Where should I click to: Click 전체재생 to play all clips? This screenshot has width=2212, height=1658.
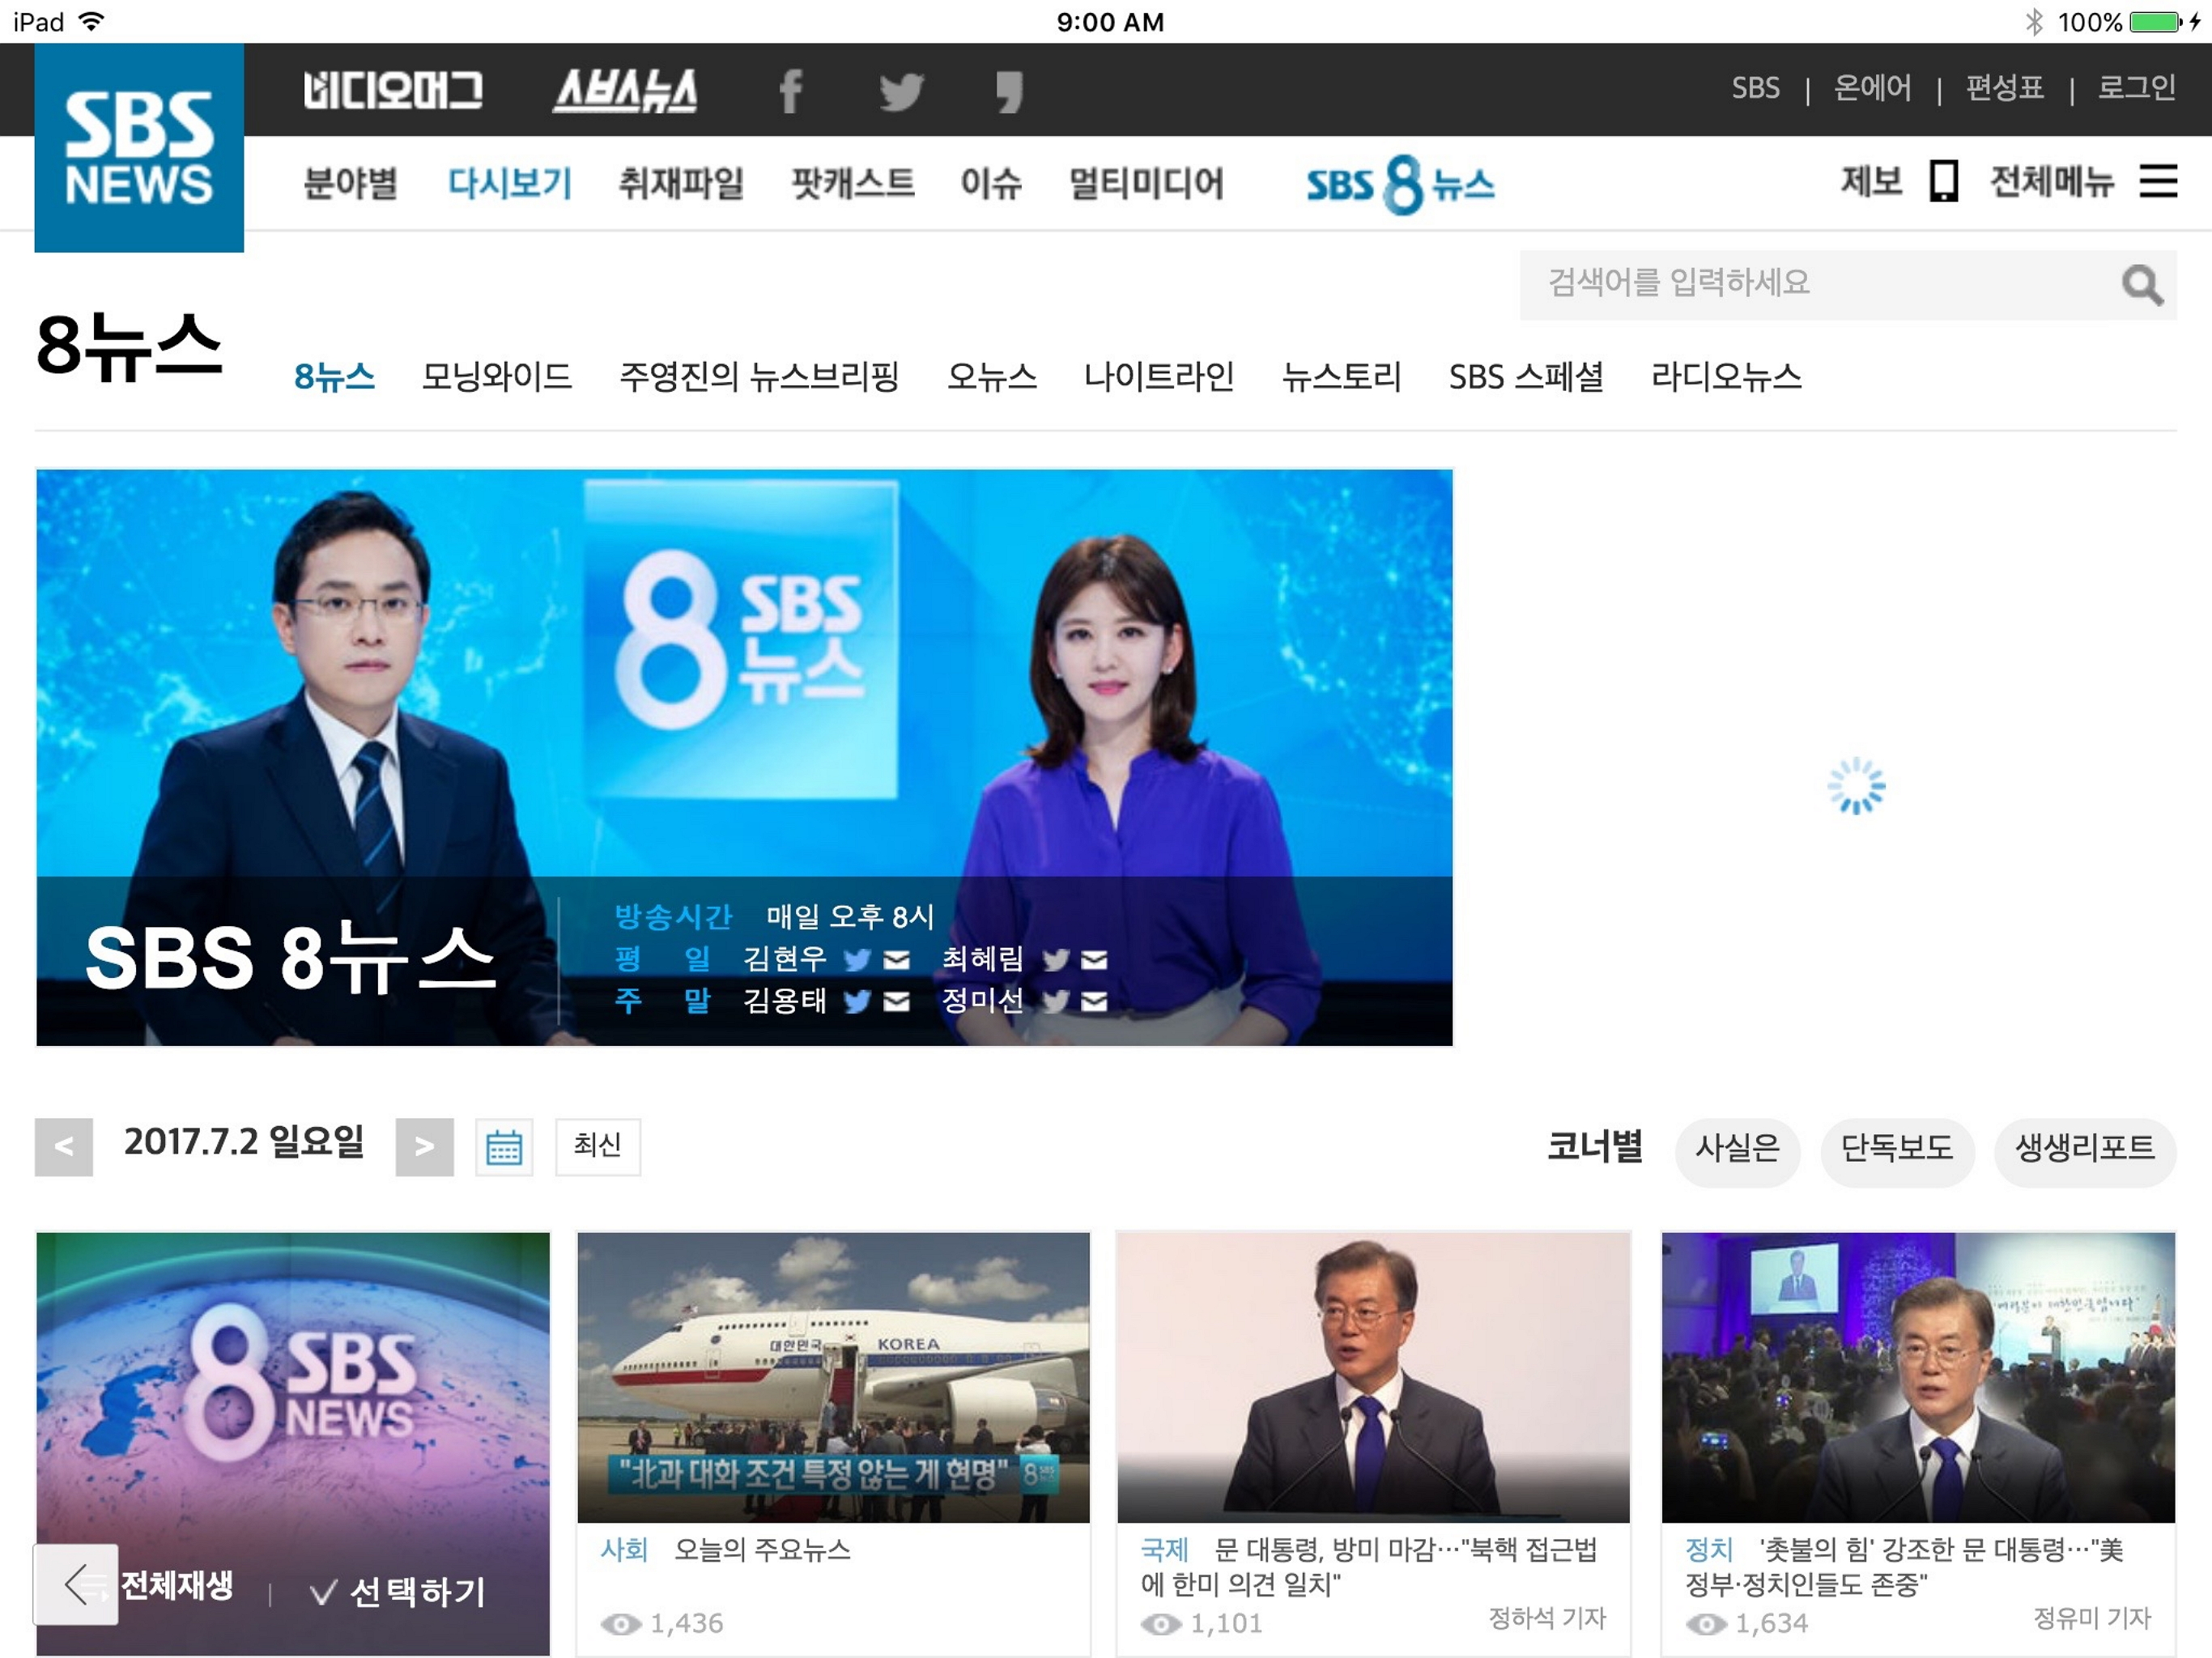click(x=177, y=1584)
